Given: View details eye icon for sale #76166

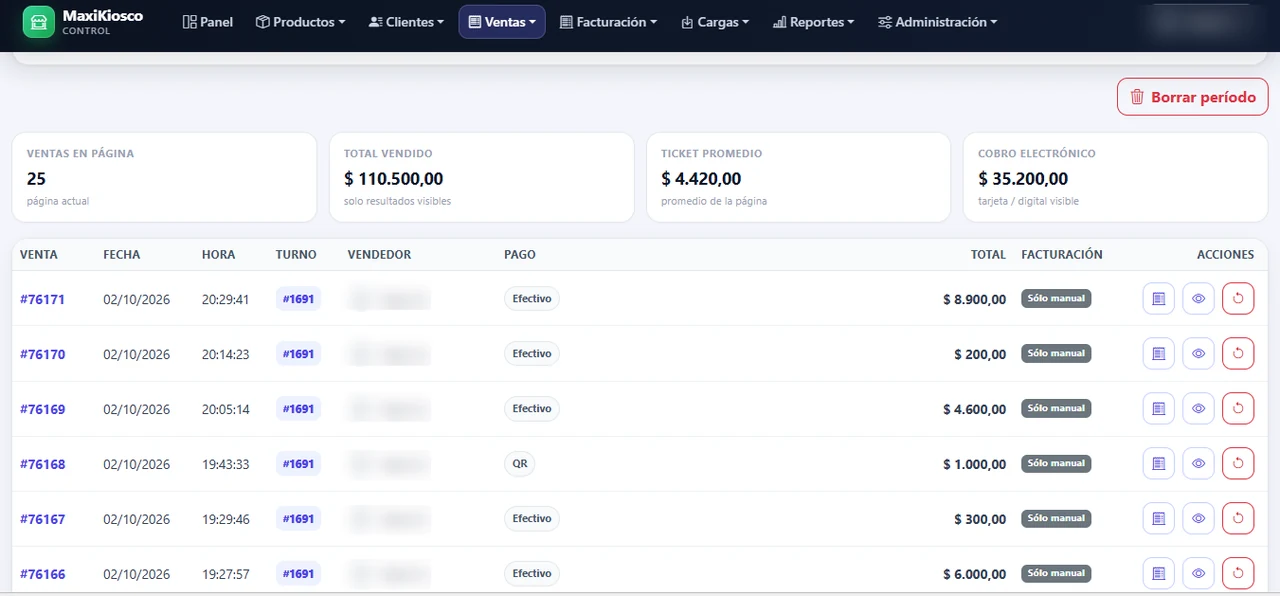Looking at the screenshot, I should tap(1198, 573).
